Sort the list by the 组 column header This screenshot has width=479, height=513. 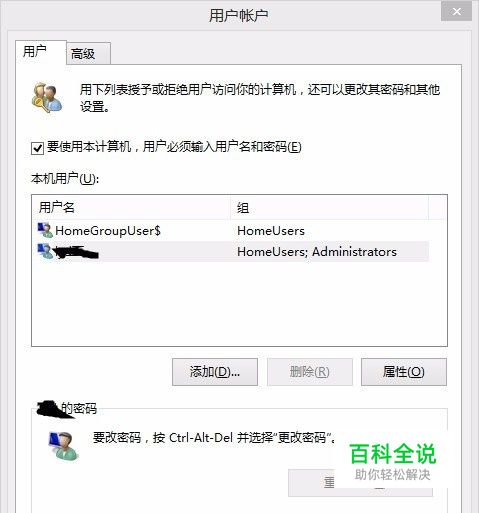329,207
